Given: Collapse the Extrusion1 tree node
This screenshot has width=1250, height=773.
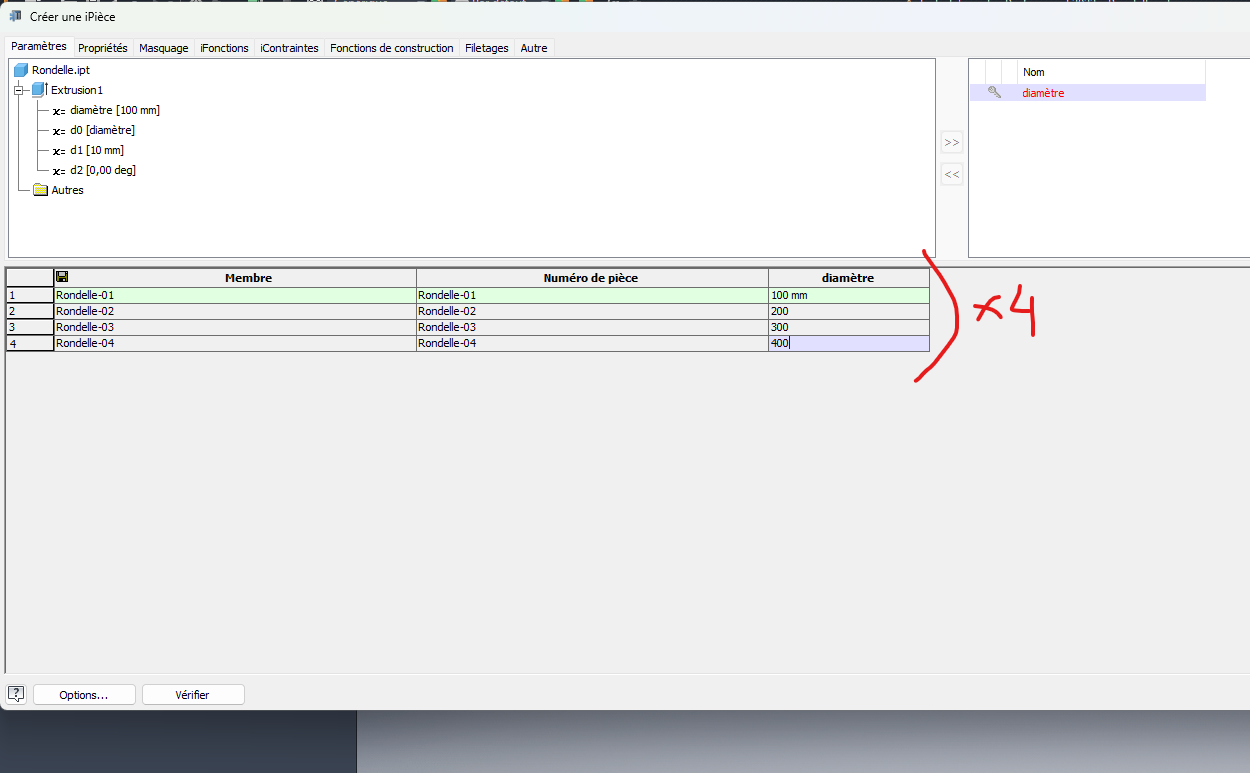Looking at the screenshot, I should (19, 90).
